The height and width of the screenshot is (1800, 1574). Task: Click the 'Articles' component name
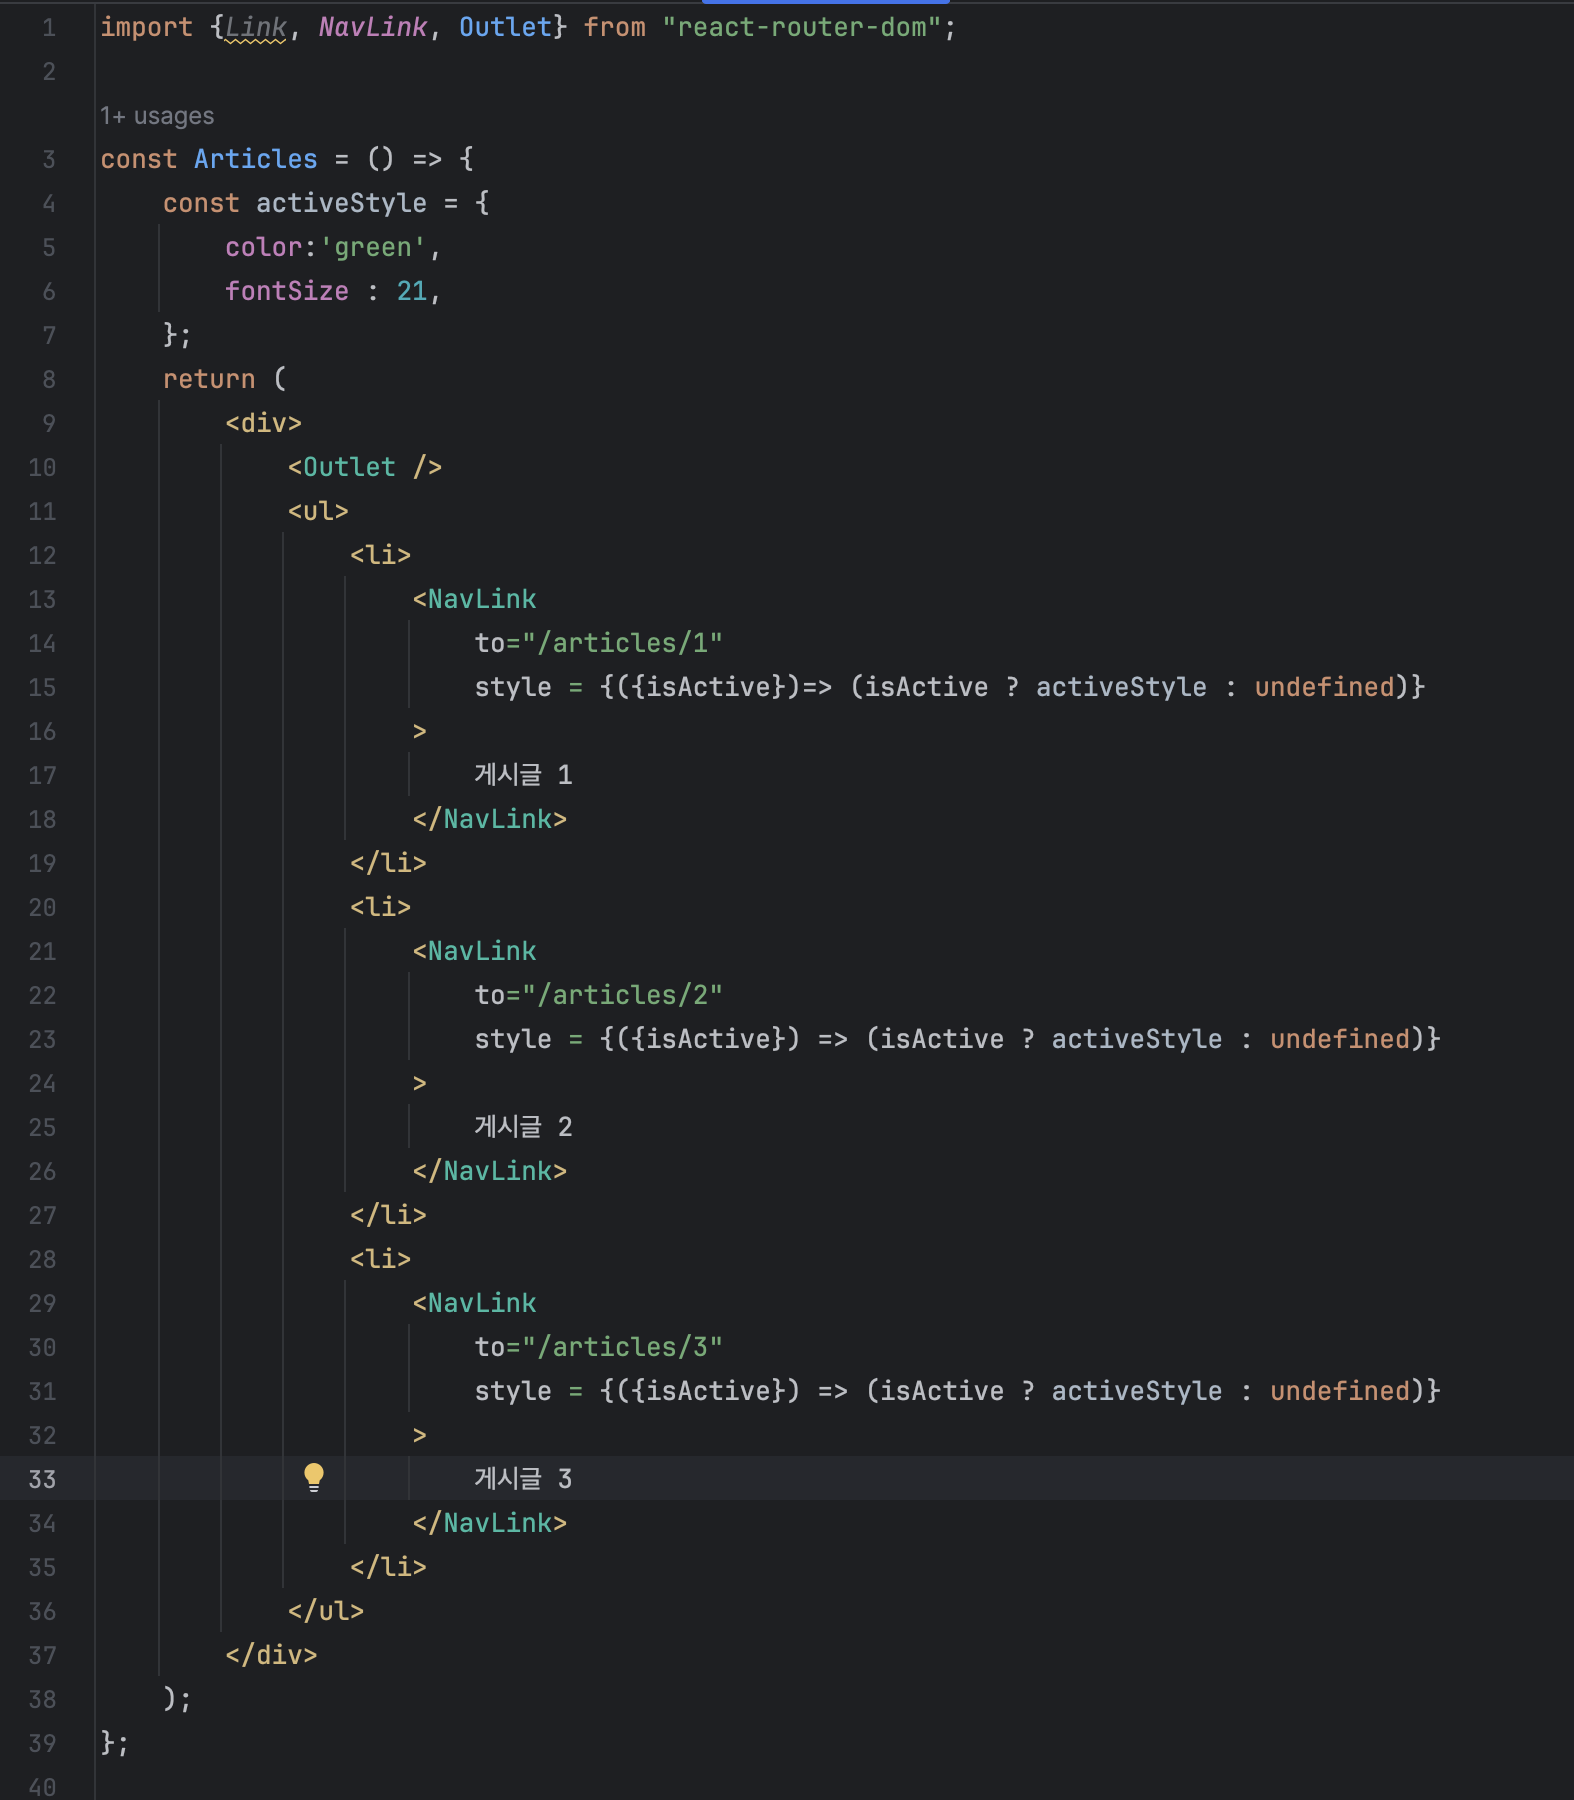click(x=256, y=159)
